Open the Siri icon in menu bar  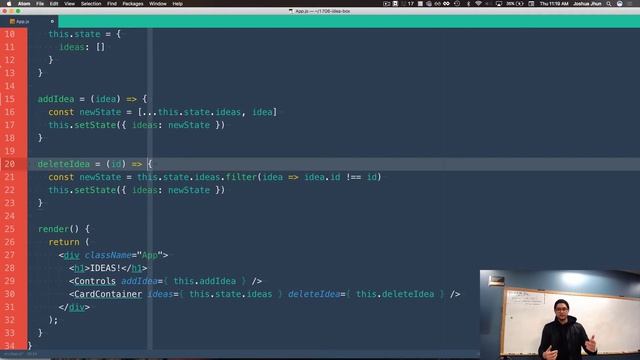coord(620,4)
